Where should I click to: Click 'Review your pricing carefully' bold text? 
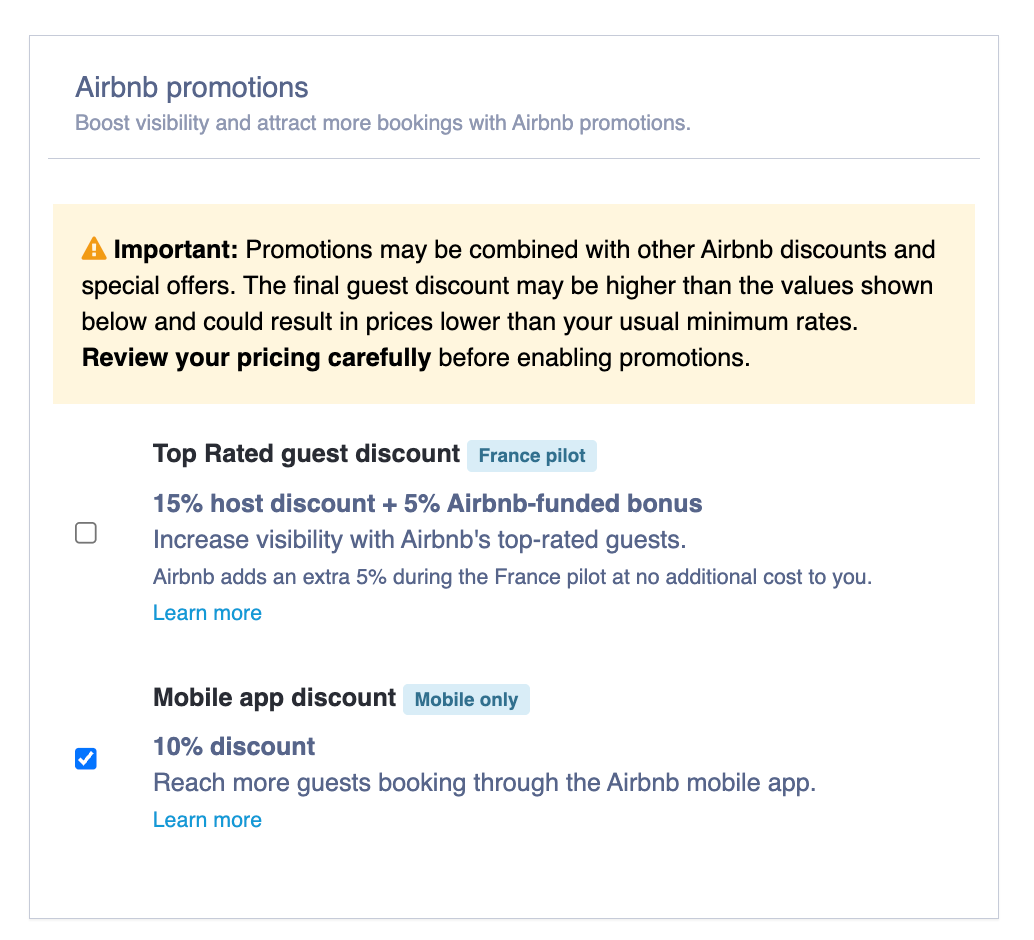point(256,358)
